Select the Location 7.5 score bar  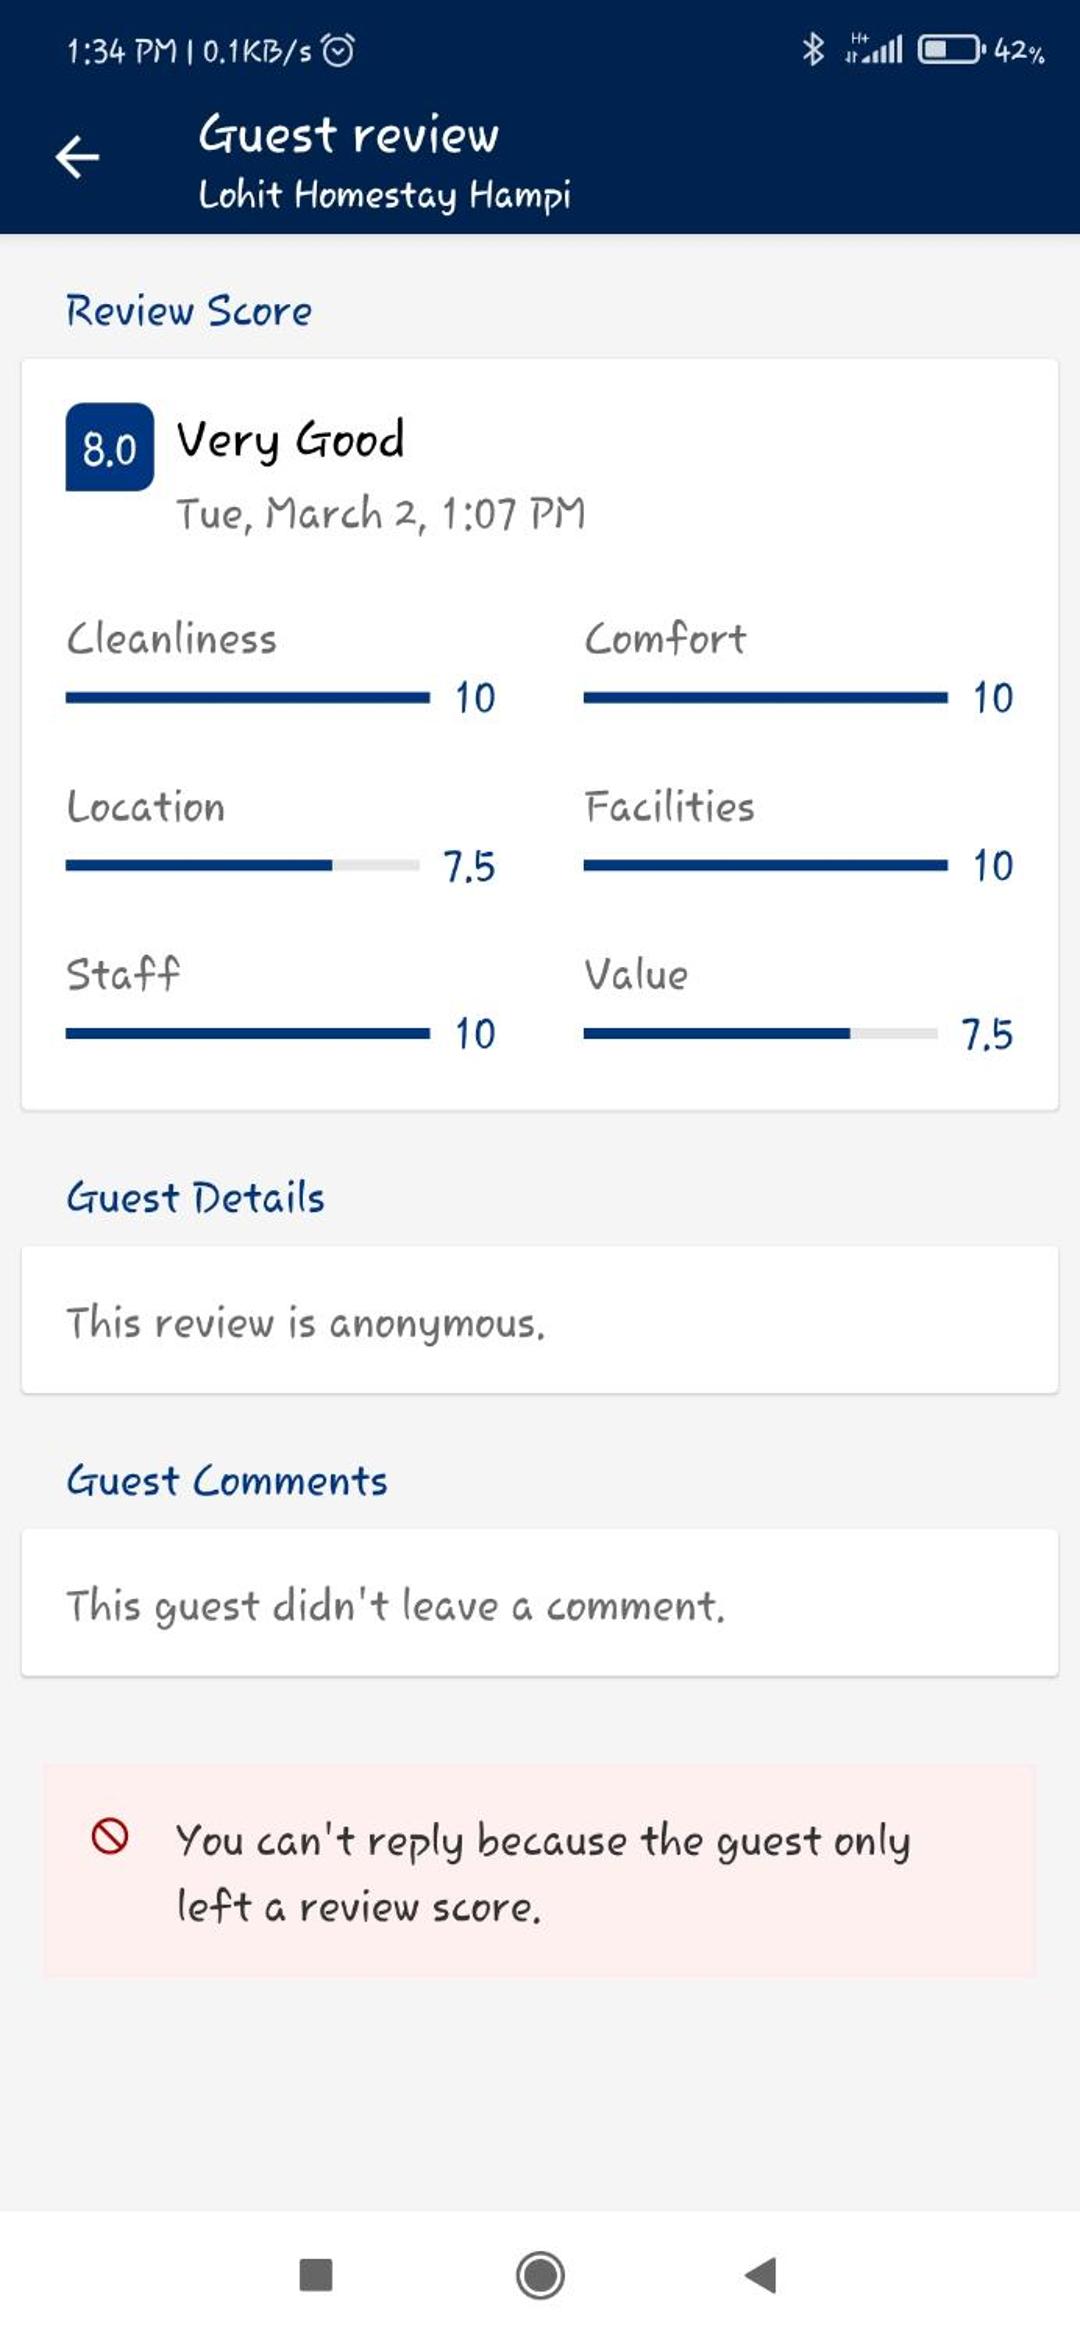(x=243, y=865)
